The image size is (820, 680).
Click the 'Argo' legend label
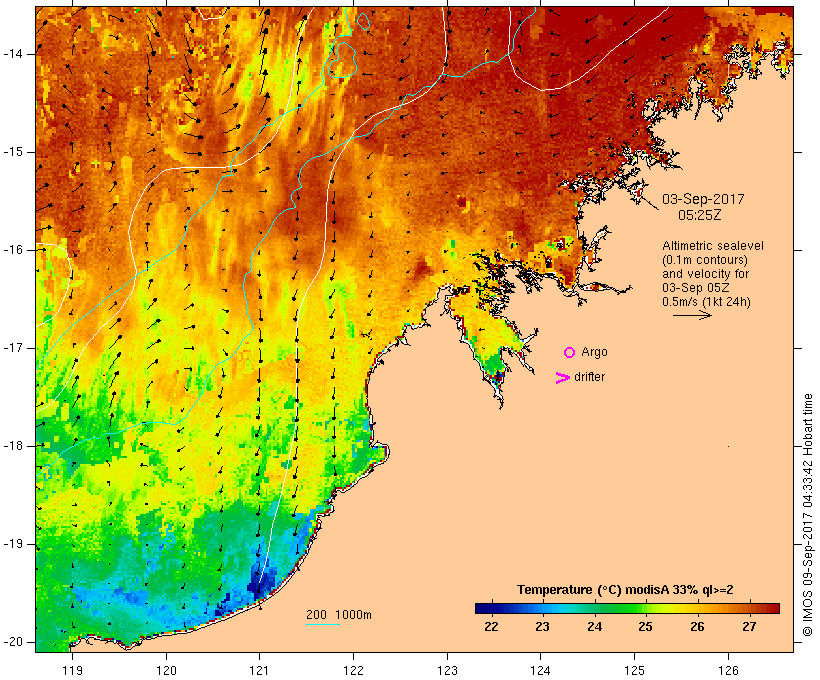tap(595, 352)
